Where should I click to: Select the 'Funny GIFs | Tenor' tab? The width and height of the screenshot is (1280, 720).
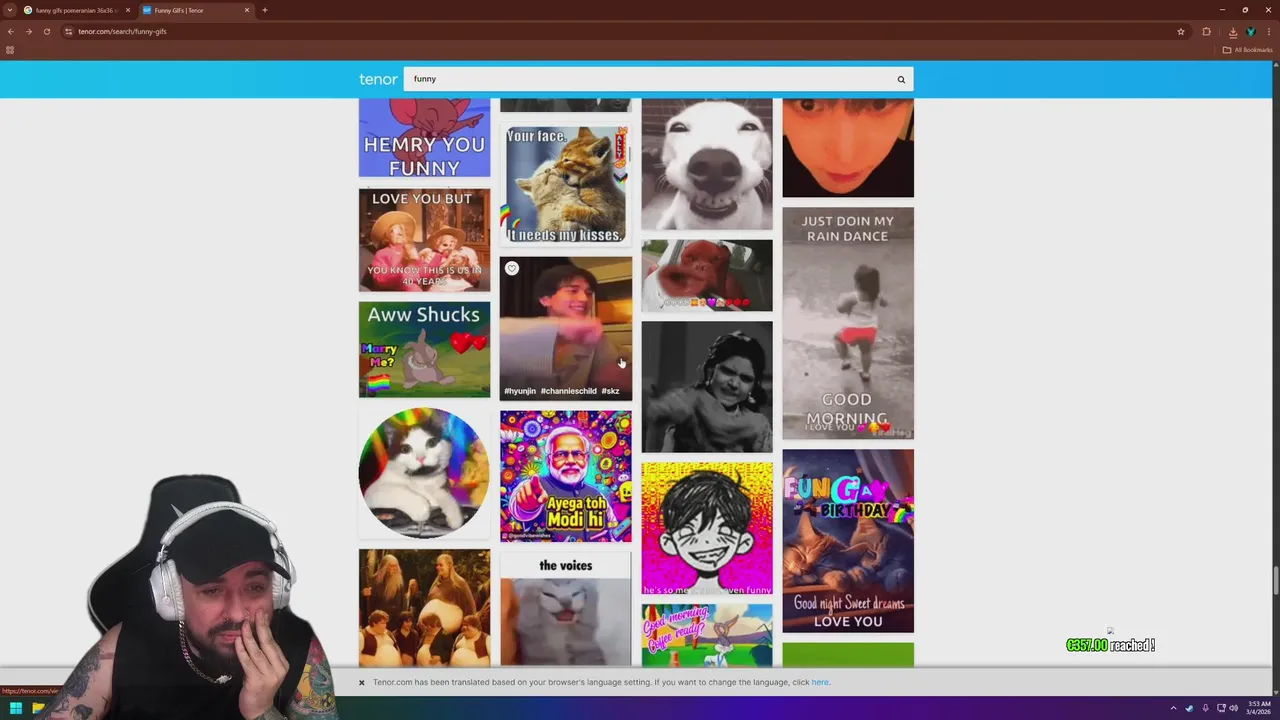click(x=196, y=10)
